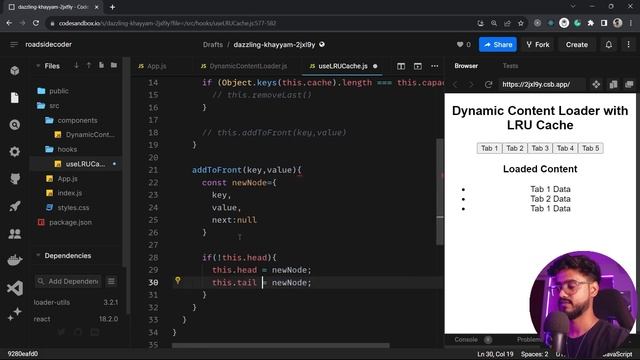Click Tab 4 in preview
640x360 pixels.
[565, 148]
